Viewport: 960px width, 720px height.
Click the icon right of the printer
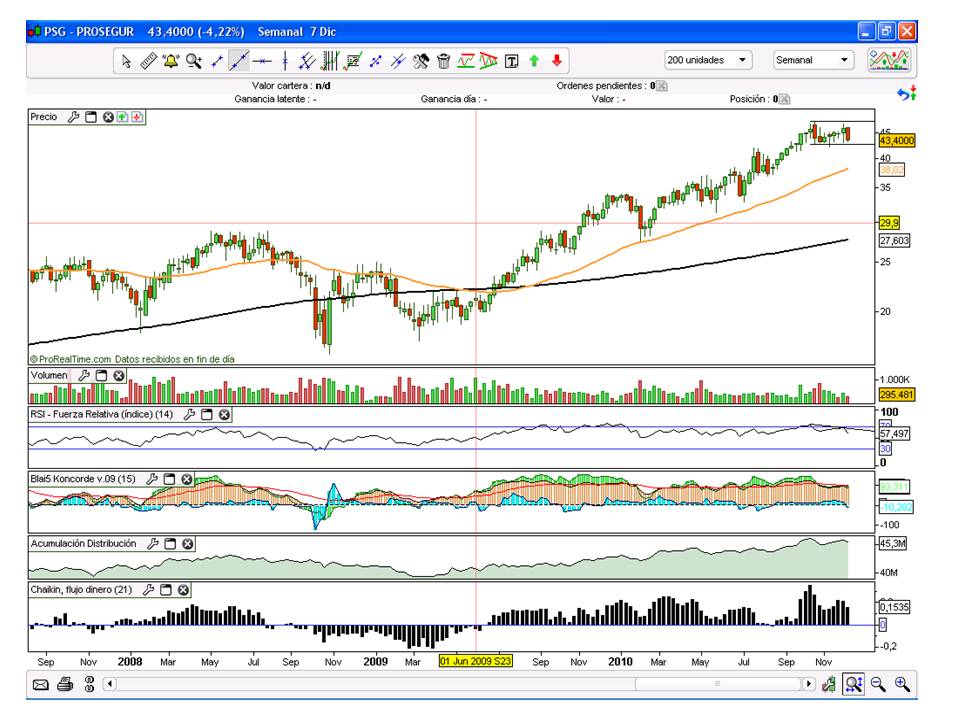click(89, 684)
